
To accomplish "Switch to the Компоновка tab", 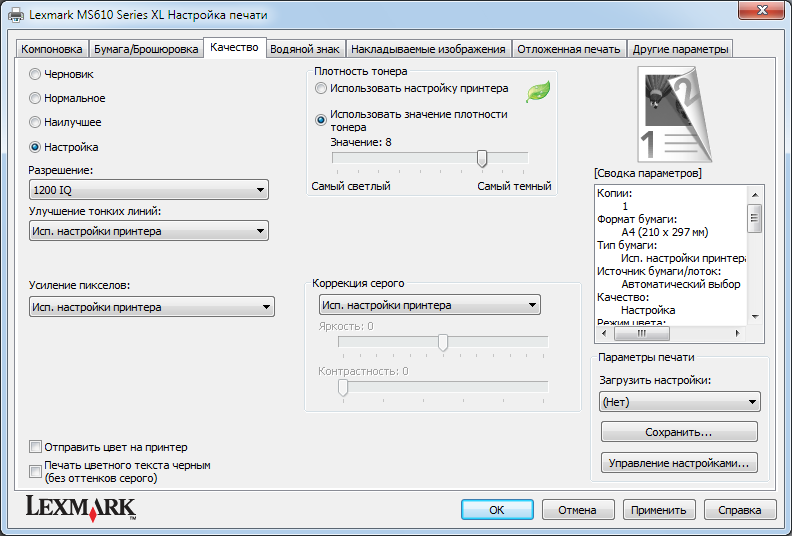I will 52,49.
